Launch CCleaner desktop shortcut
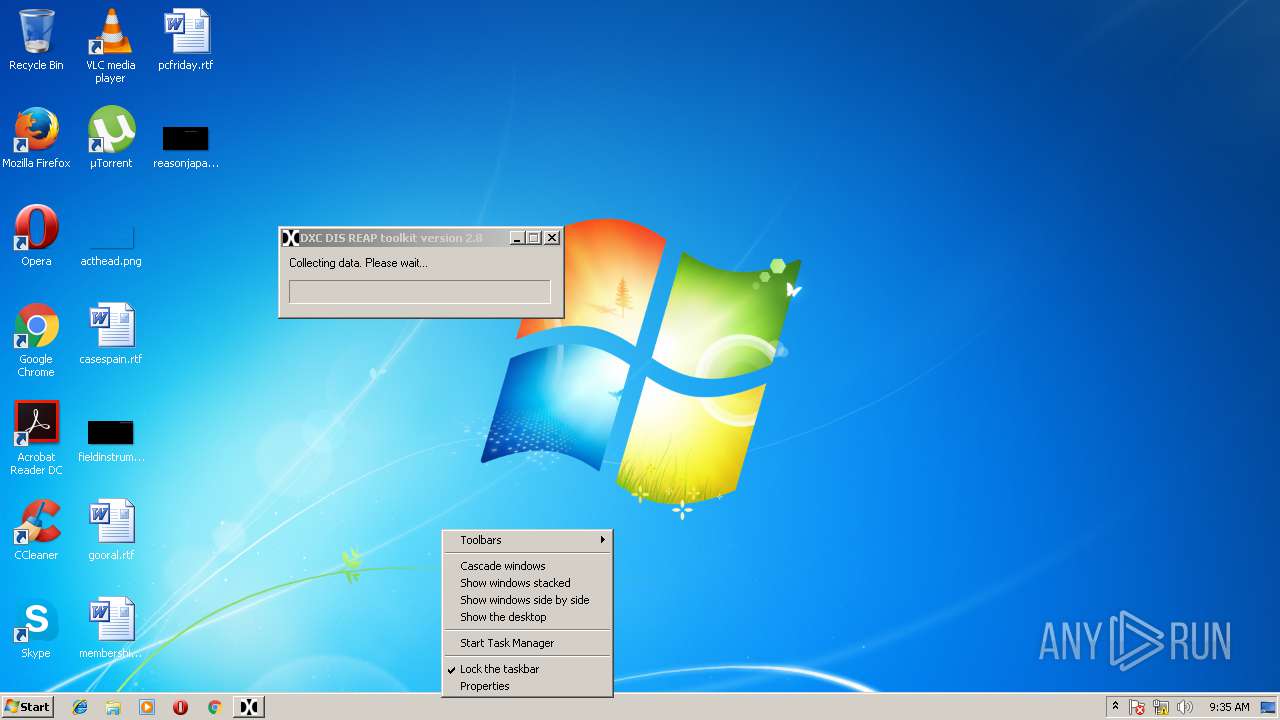The width and height of the screenshot is (1280, 720). [x=36, y=530]
